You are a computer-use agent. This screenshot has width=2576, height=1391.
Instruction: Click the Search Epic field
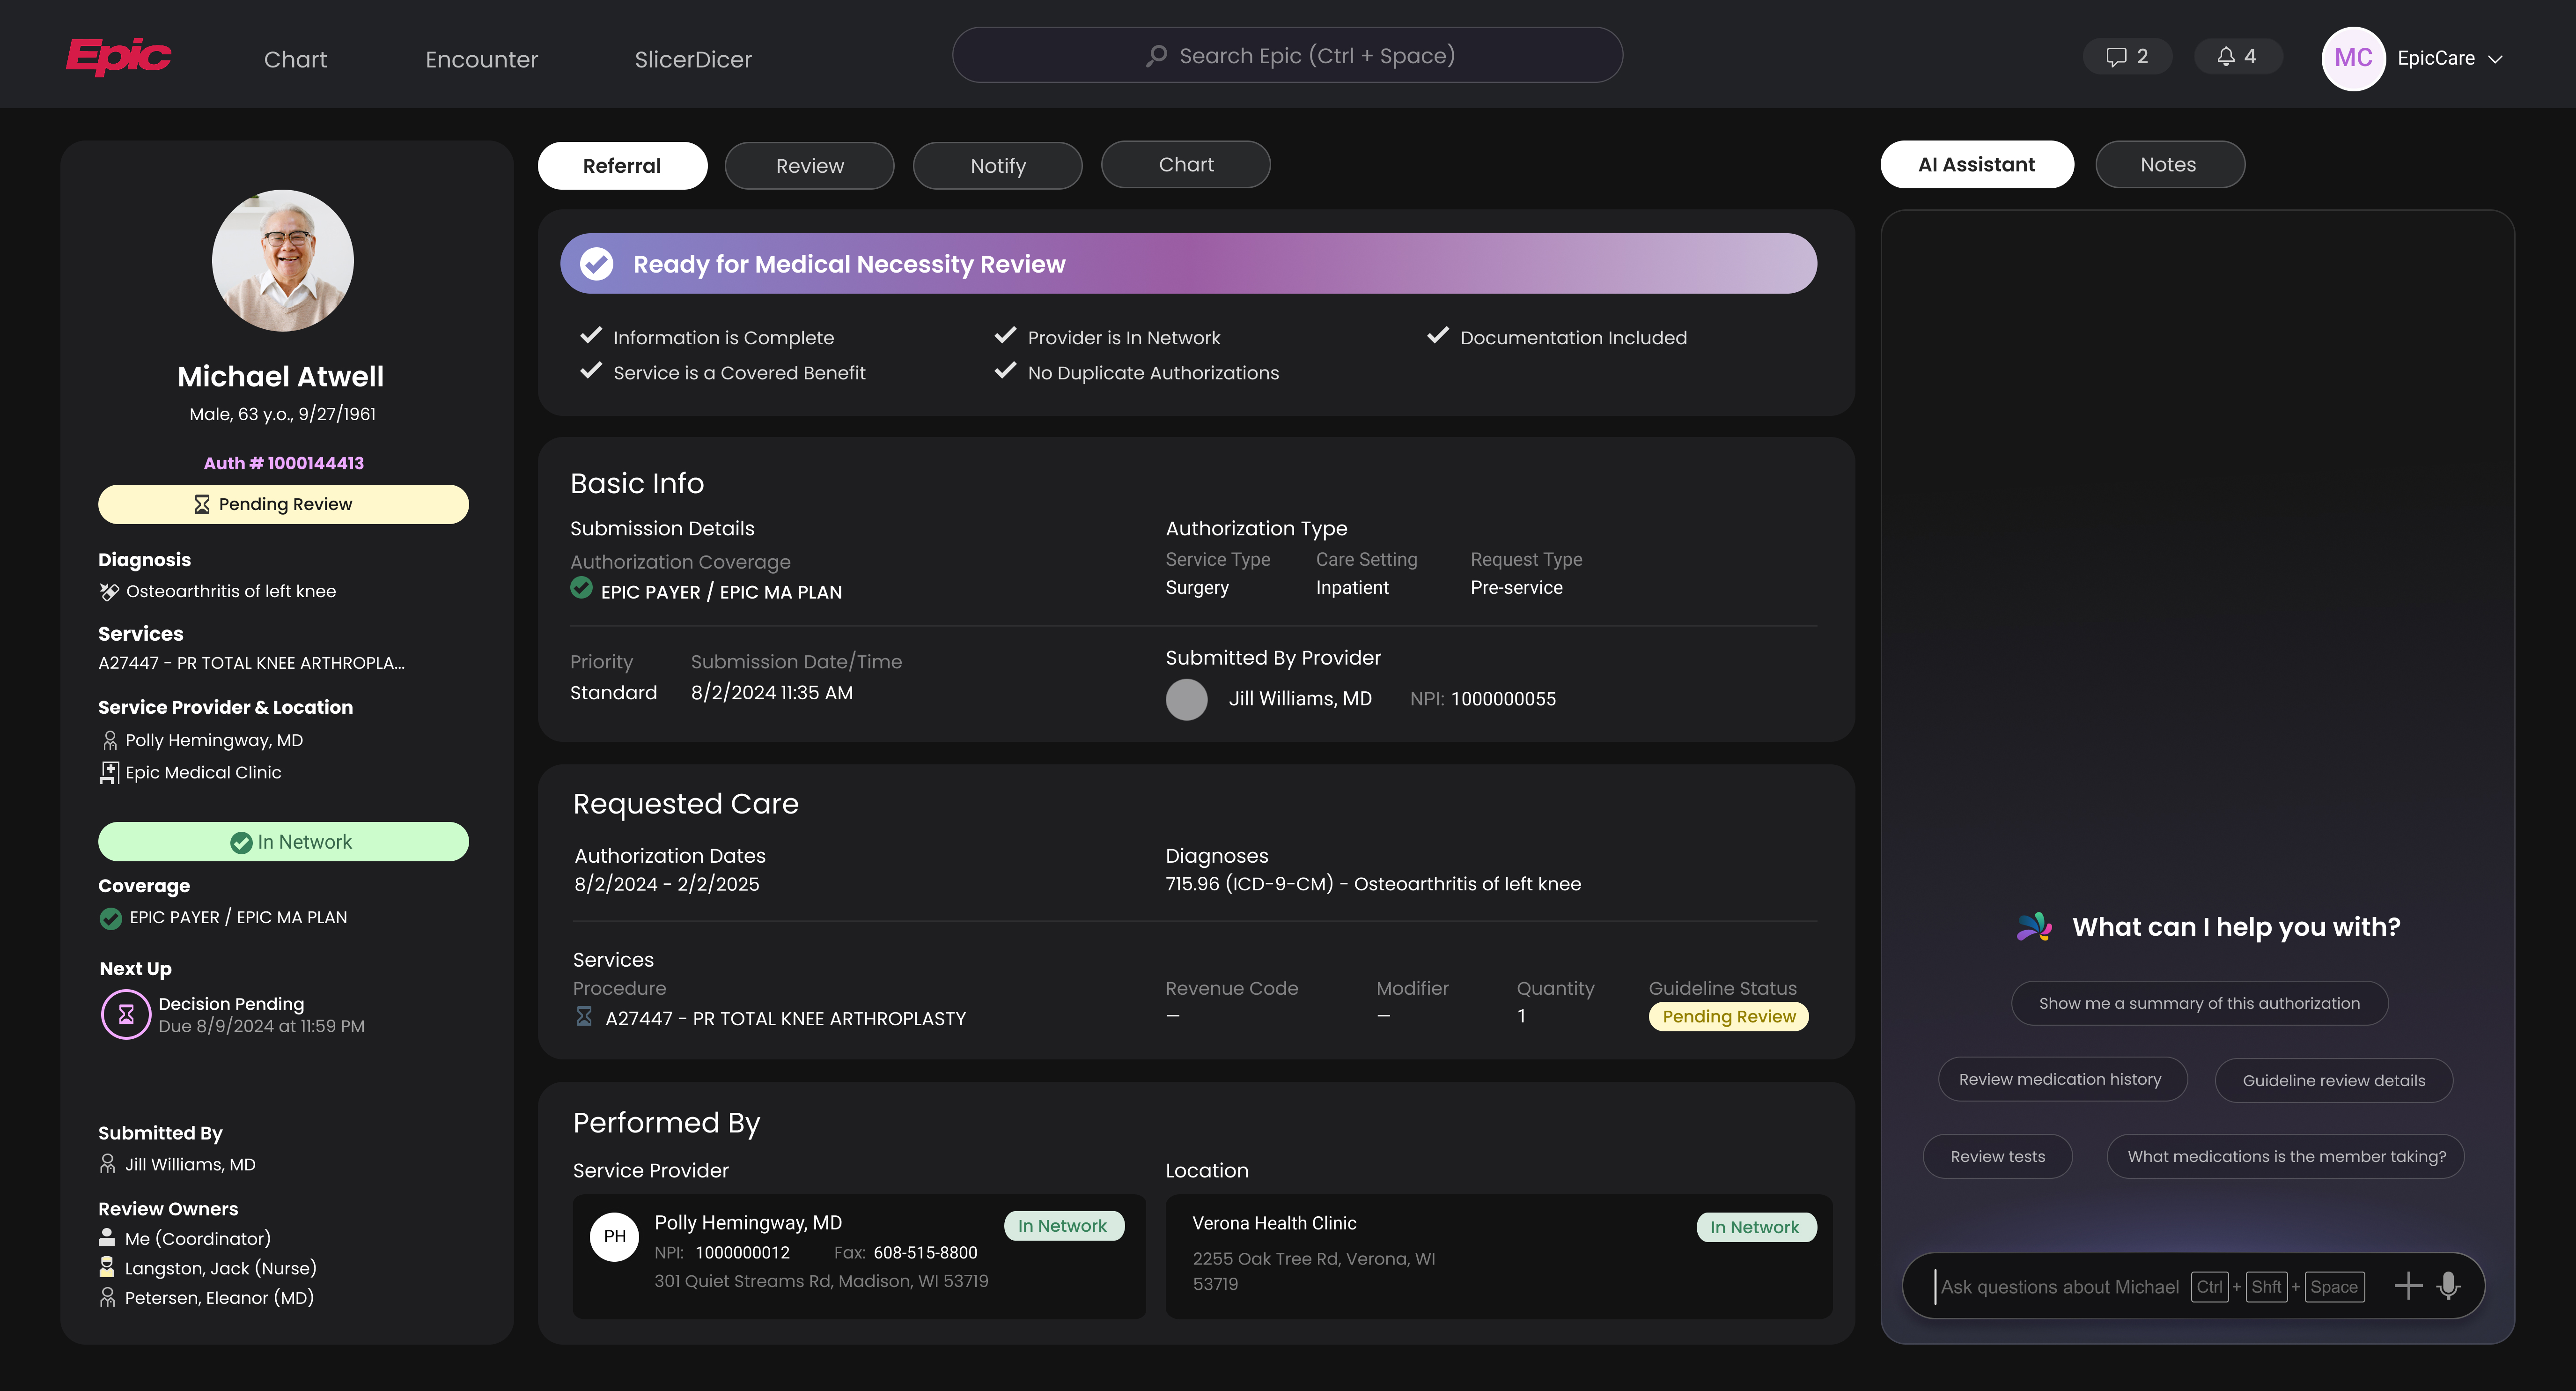tap(1287, 55)
